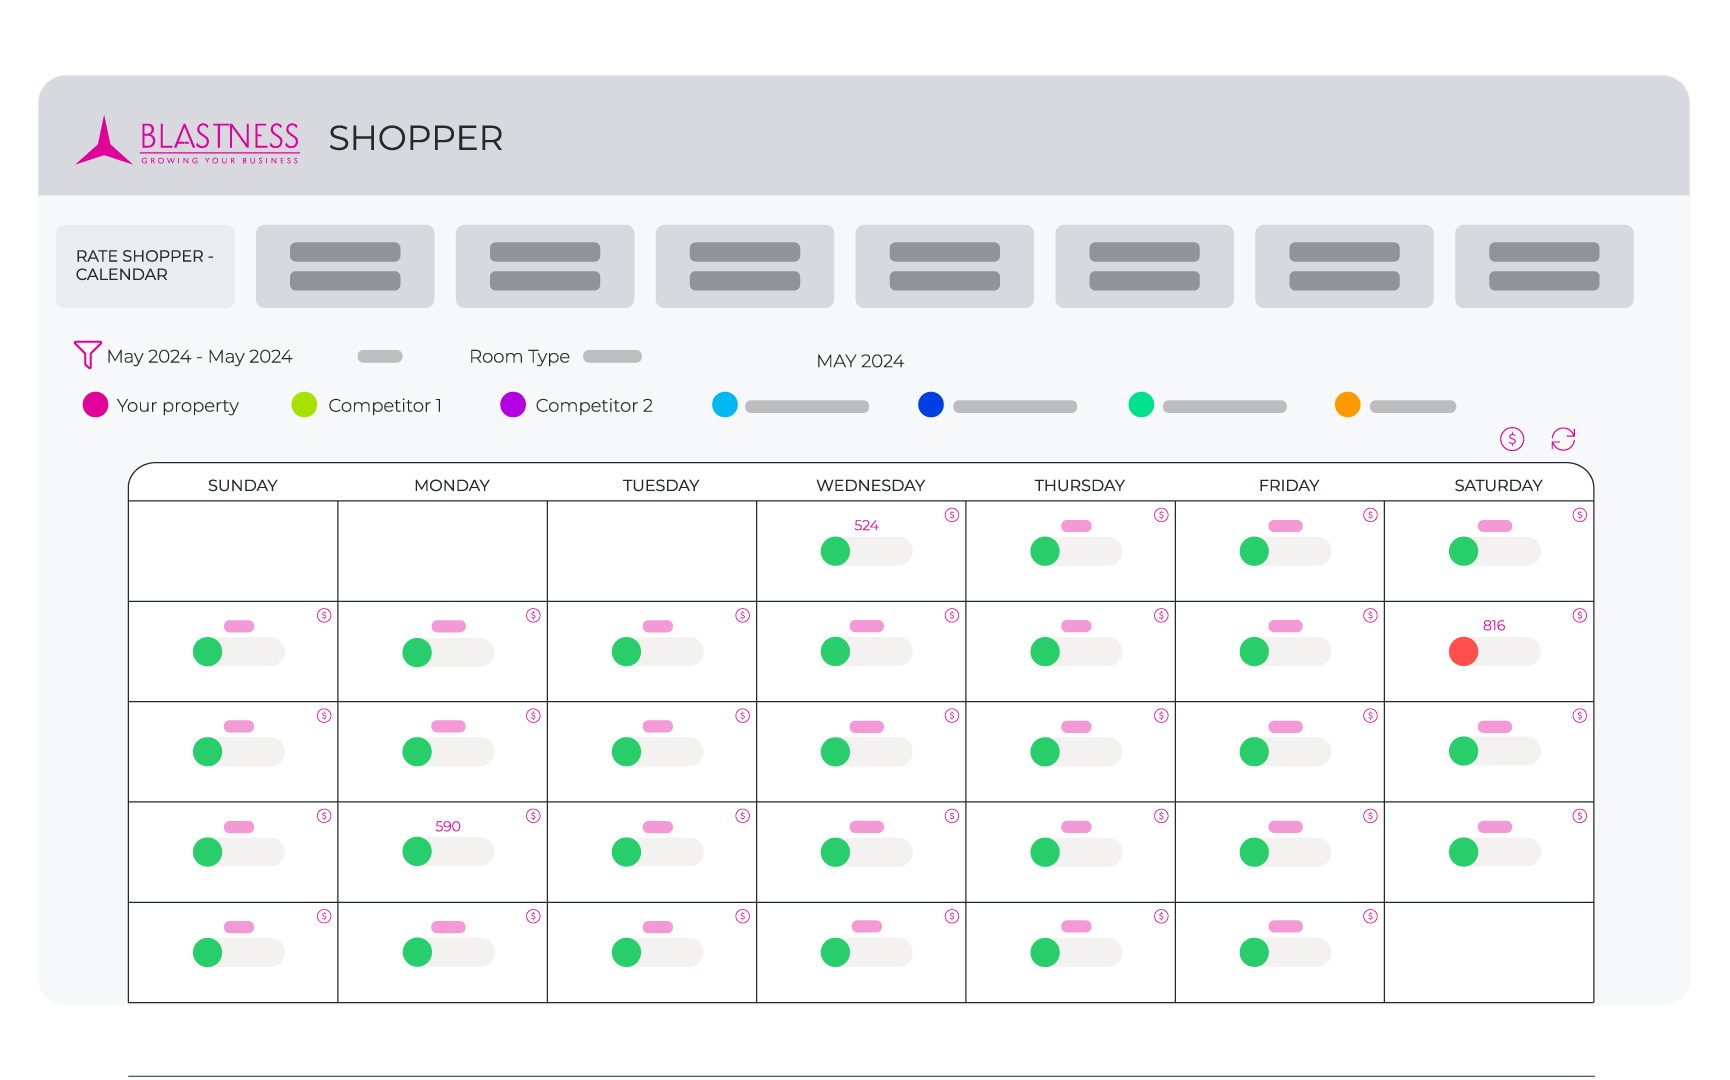Image resolution: width=1730 pixels, height=1080 pixels.
Task: Toggle the green switch under 590
Action: 448,852
